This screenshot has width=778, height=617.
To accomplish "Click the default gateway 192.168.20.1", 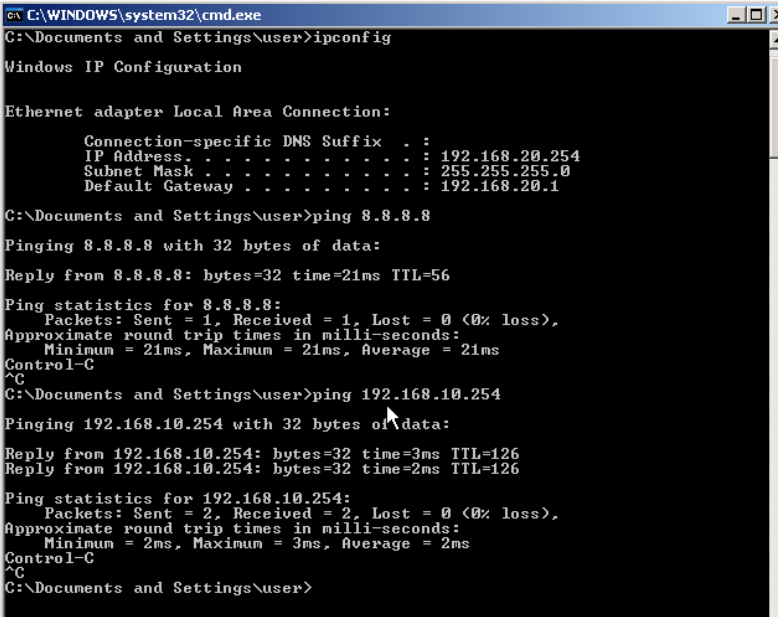I will click(500, 186).
